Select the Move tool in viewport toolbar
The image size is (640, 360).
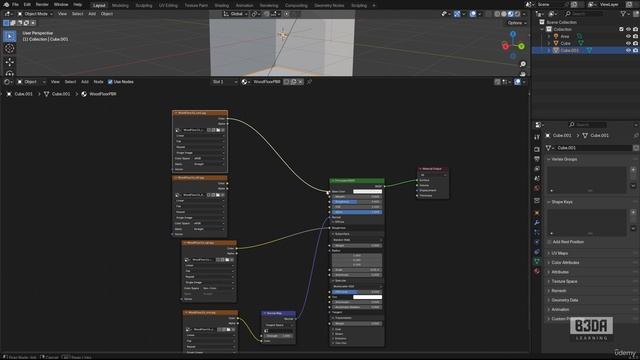coord(10,62)
